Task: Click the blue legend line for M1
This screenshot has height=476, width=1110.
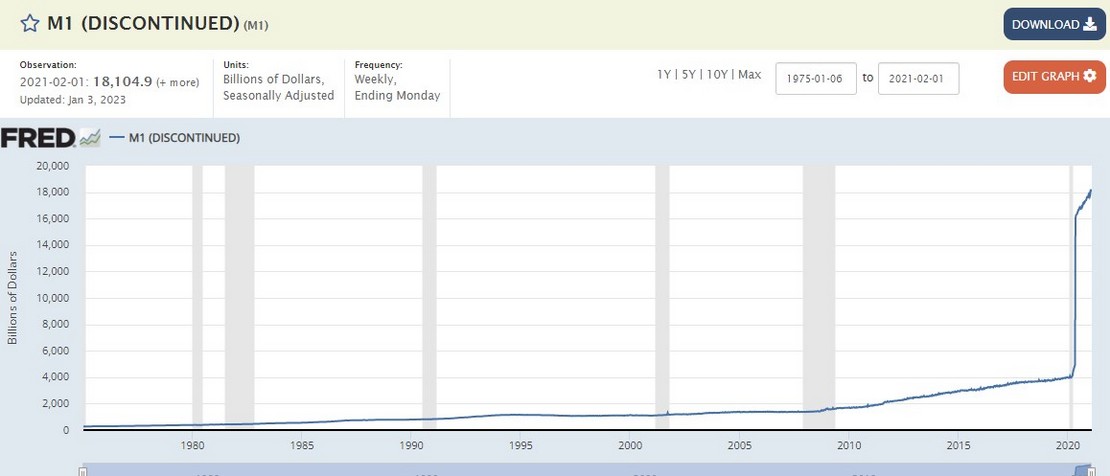Action: coord(116,138)
